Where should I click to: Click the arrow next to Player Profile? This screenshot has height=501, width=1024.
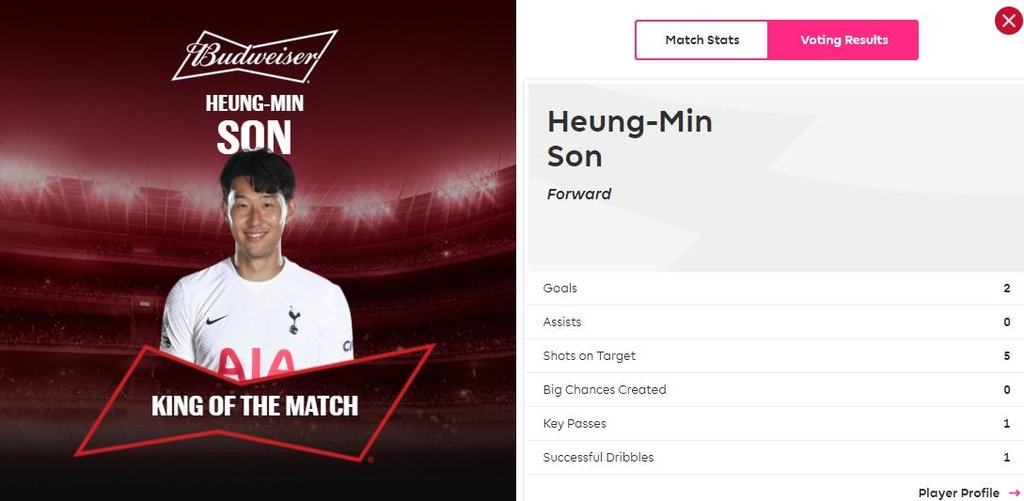(x=1014, y=493)
